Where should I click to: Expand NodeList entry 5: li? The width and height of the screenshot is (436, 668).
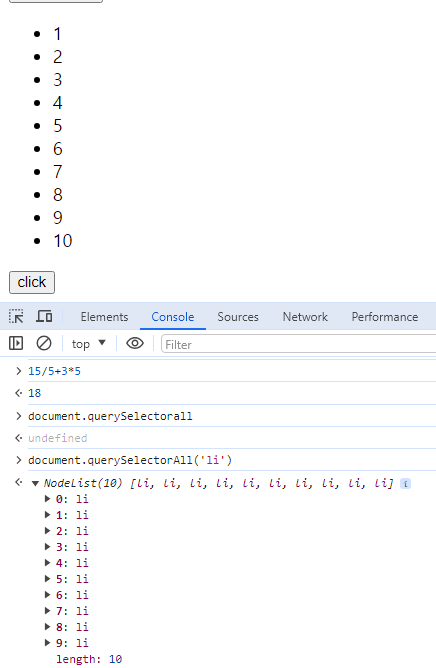tap(47, 579)
